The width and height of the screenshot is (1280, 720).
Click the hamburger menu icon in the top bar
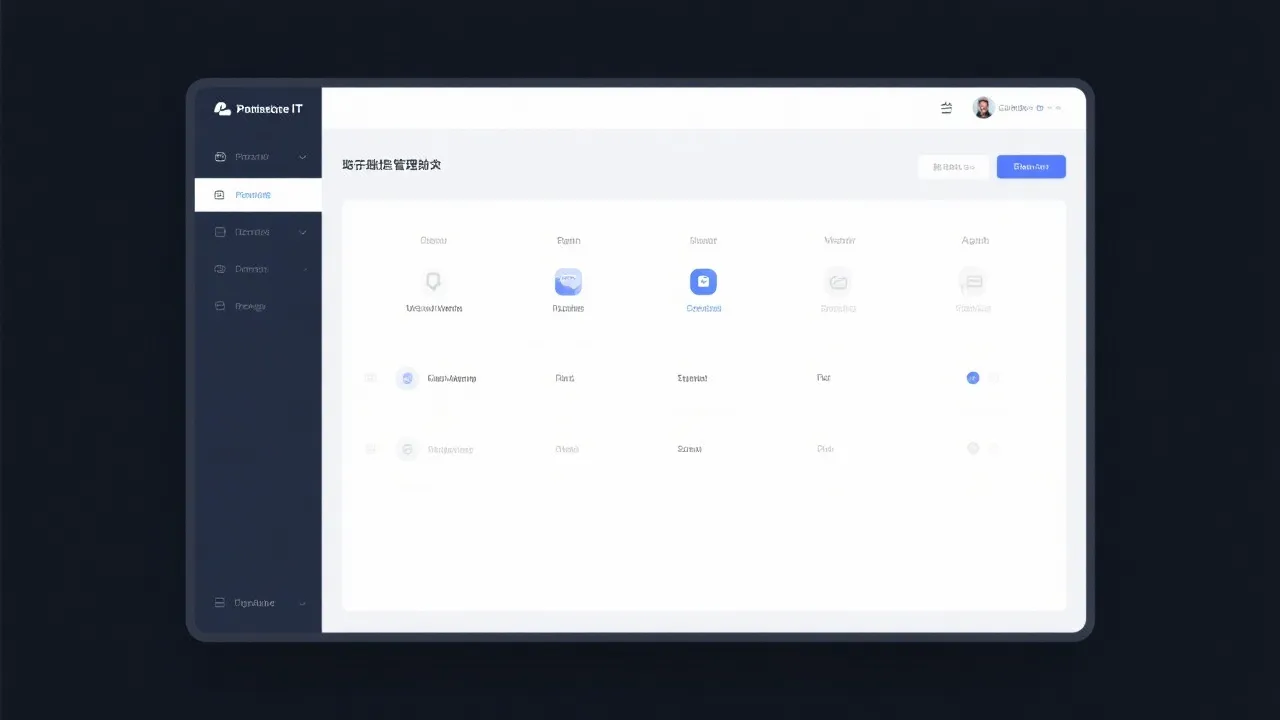tap(946, 108)
